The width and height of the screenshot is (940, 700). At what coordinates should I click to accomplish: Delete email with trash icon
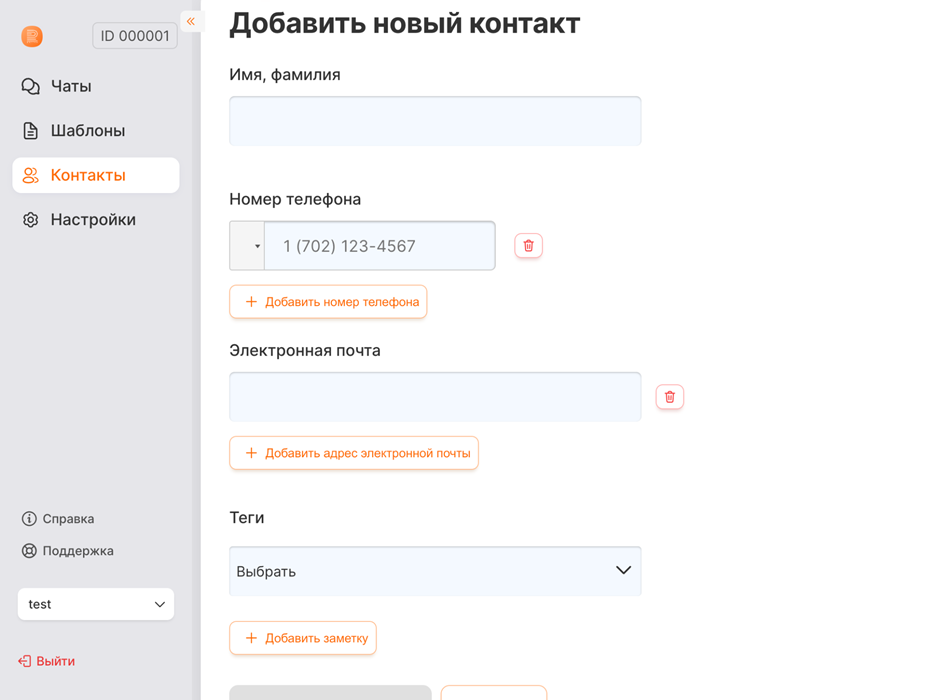[670, 397]
